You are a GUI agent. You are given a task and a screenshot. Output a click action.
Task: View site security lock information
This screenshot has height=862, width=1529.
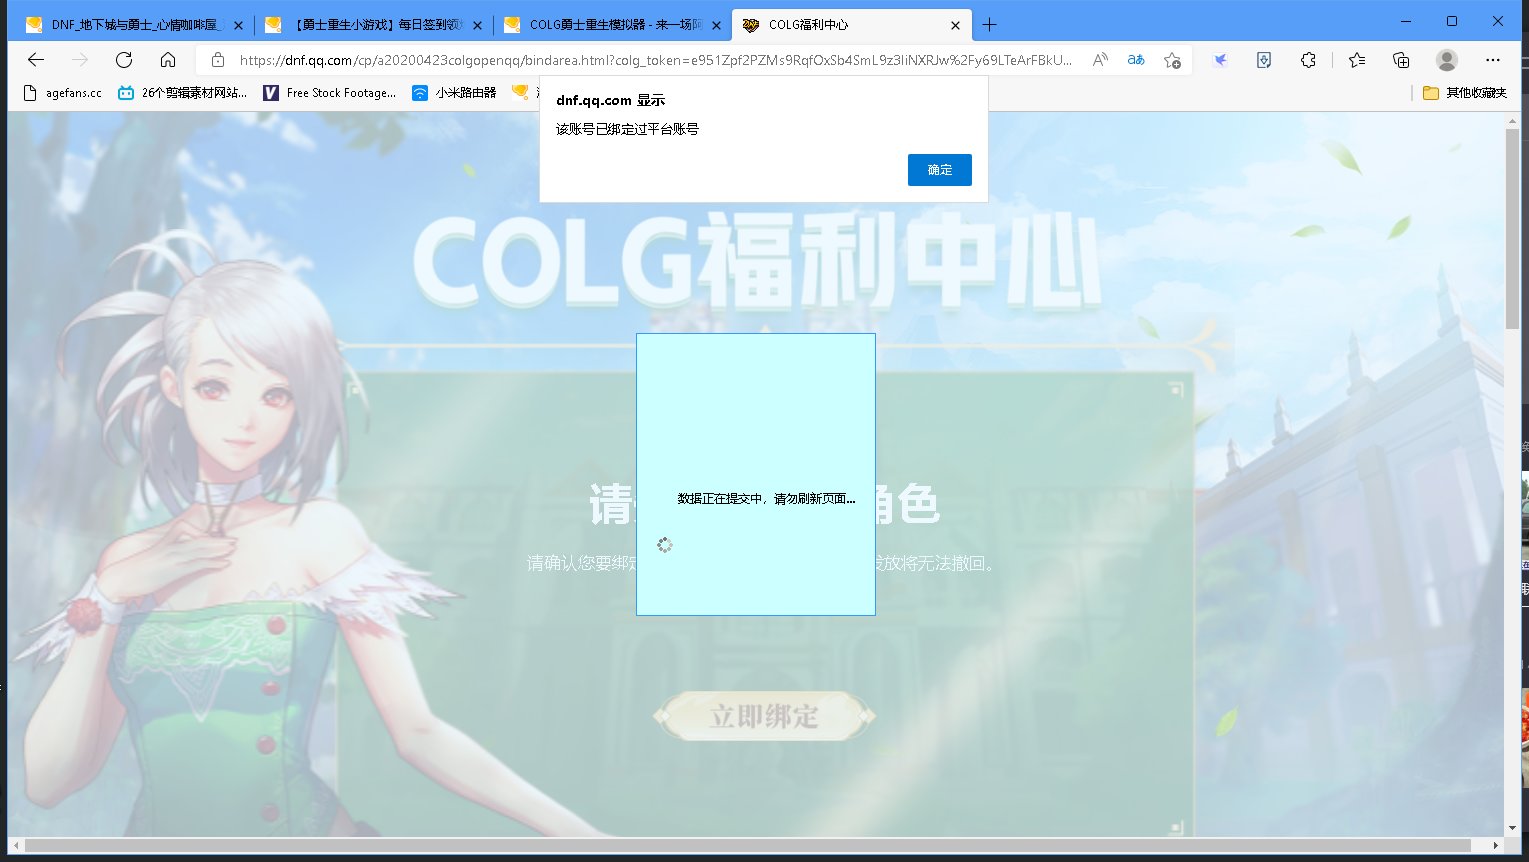pos(218,60)
